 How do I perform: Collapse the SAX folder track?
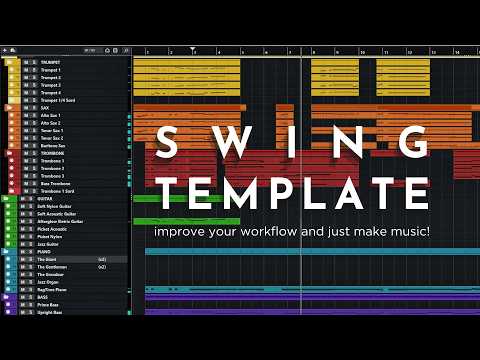(x=9, y=108)
